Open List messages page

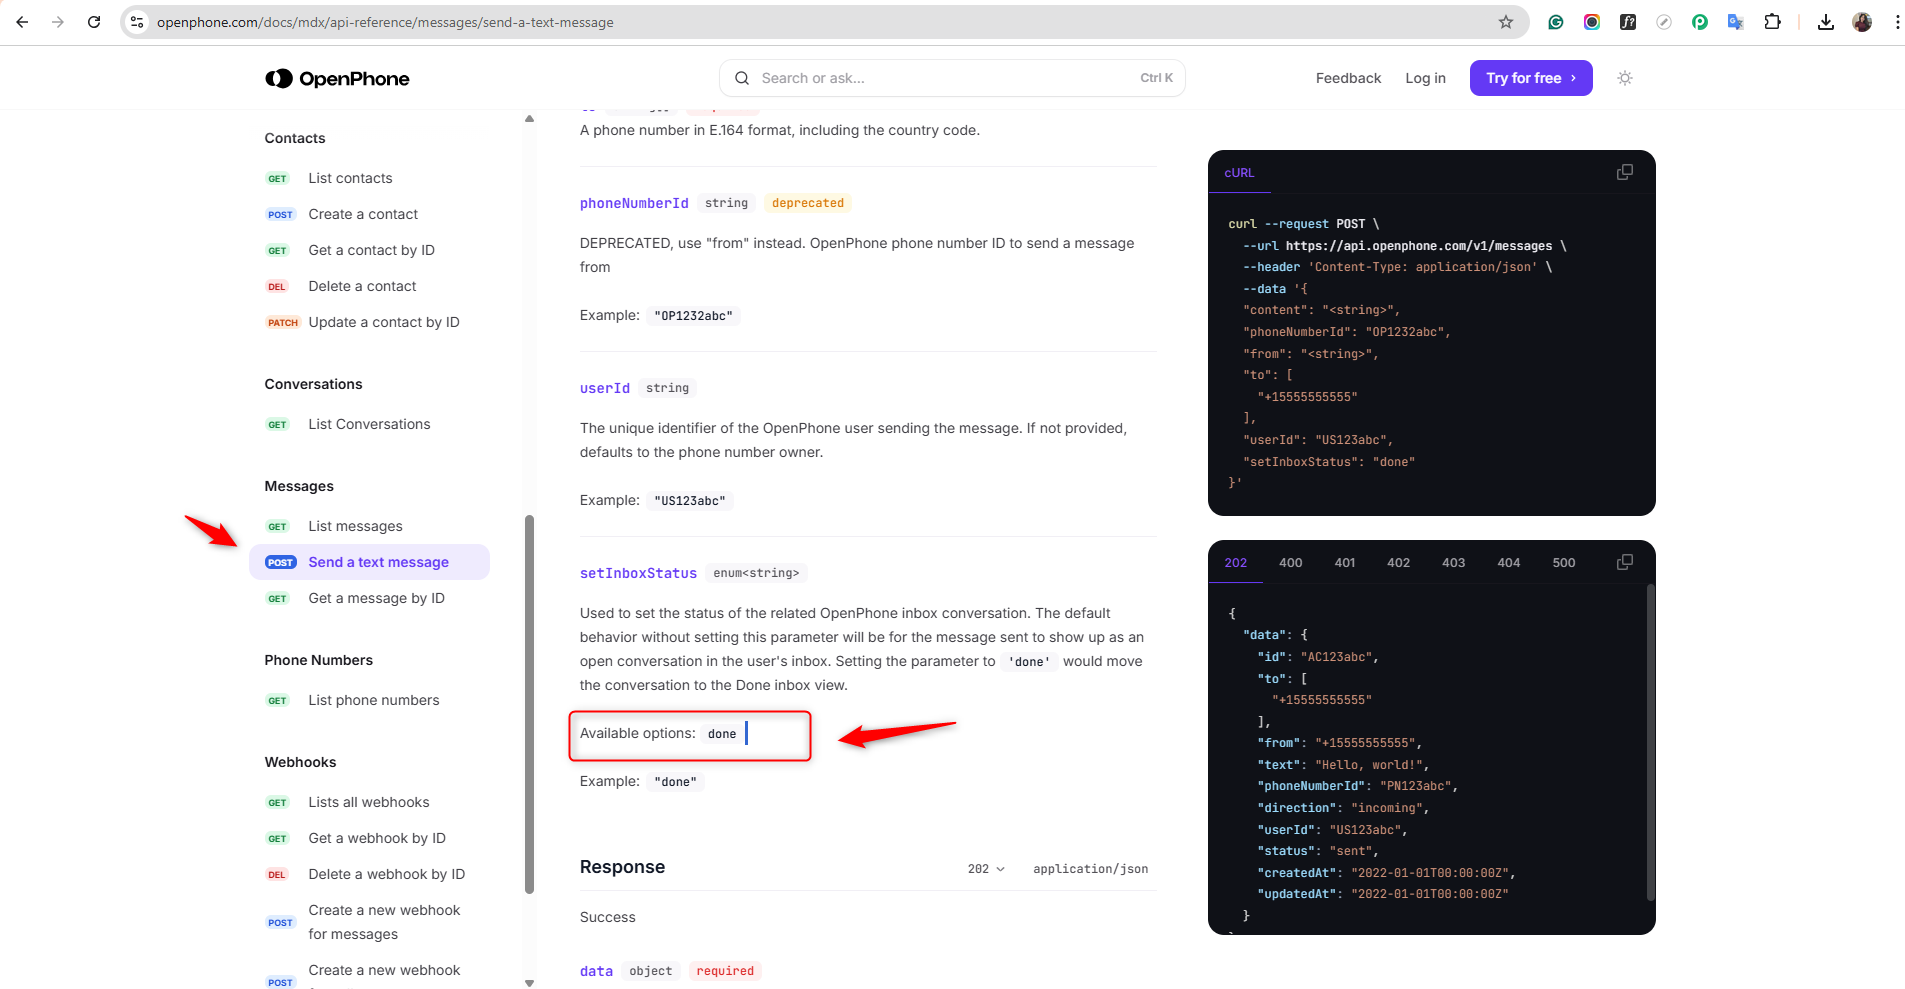click(x=355, y=526)
